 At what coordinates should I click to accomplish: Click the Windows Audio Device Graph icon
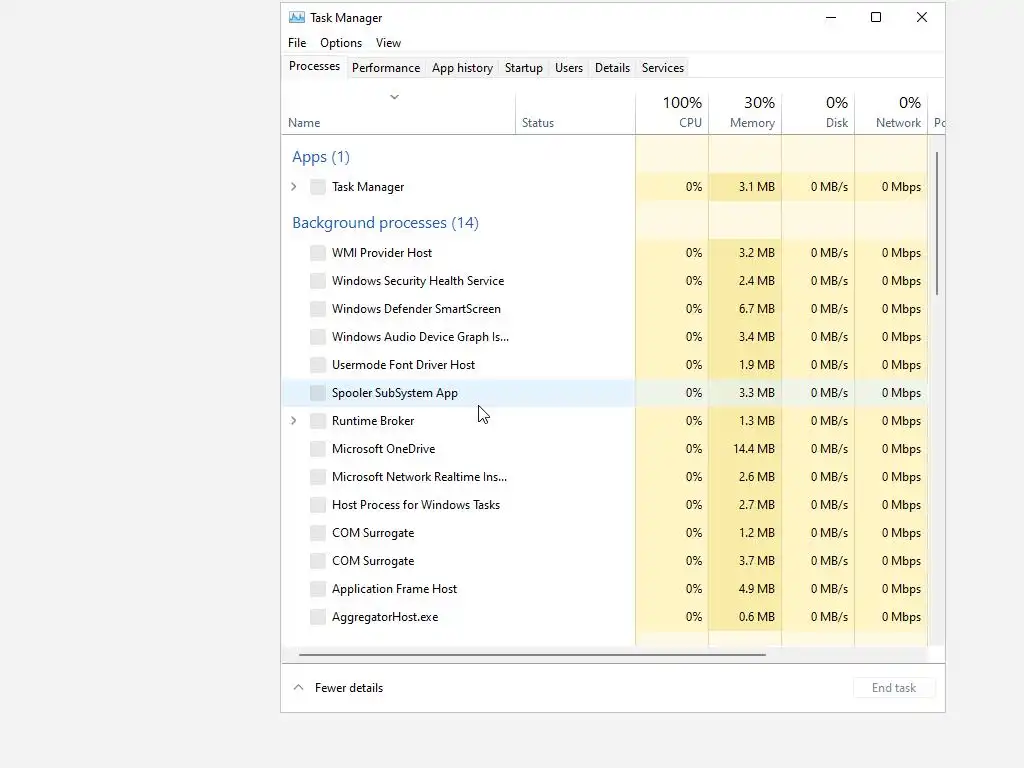[x=318, y=337]
